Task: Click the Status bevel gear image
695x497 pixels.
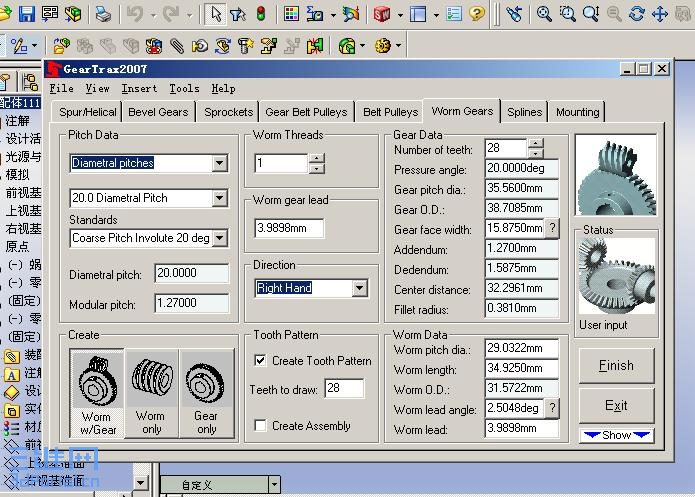Action: tap(616, 276)
